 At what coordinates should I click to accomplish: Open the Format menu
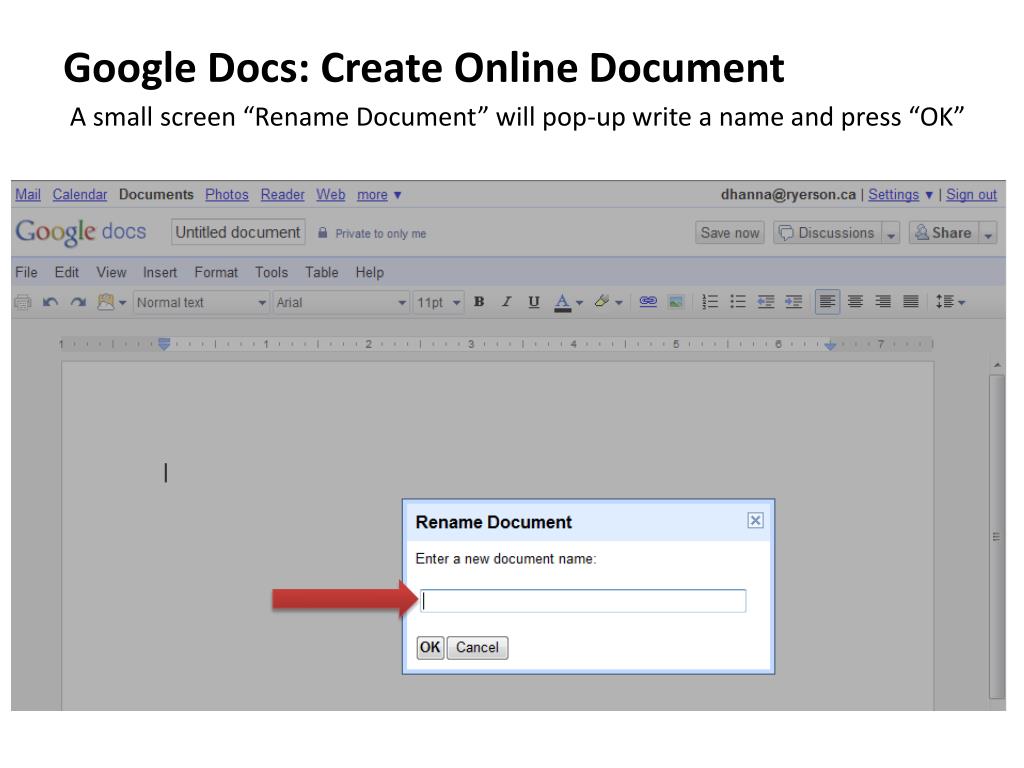pos(216,272)
